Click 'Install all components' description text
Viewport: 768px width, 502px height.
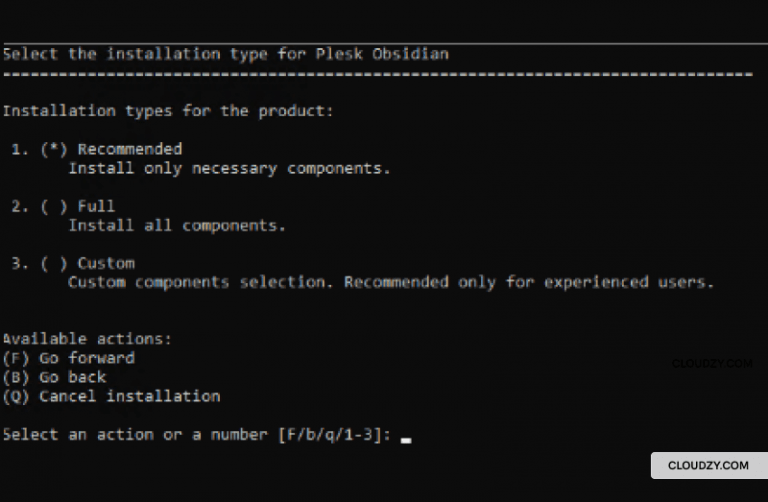click(177, 226)
